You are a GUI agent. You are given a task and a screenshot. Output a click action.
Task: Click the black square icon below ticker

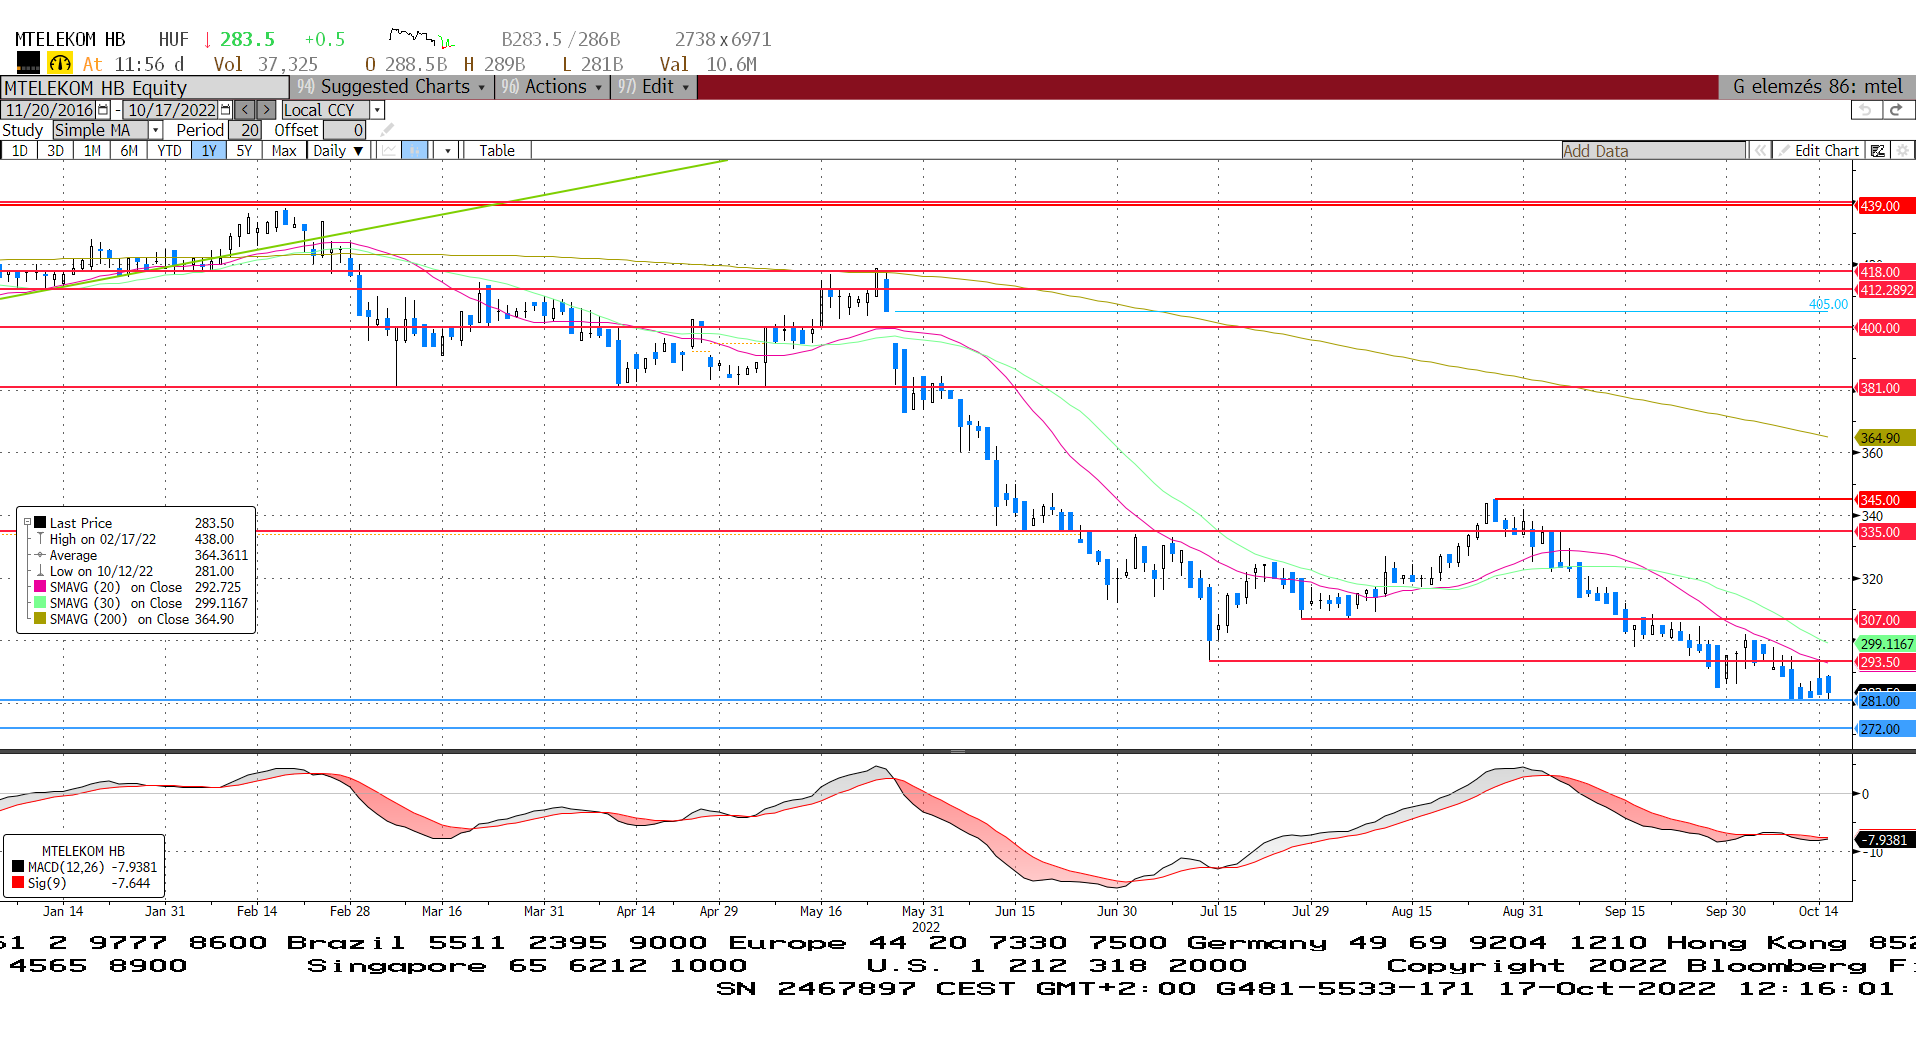28,63
